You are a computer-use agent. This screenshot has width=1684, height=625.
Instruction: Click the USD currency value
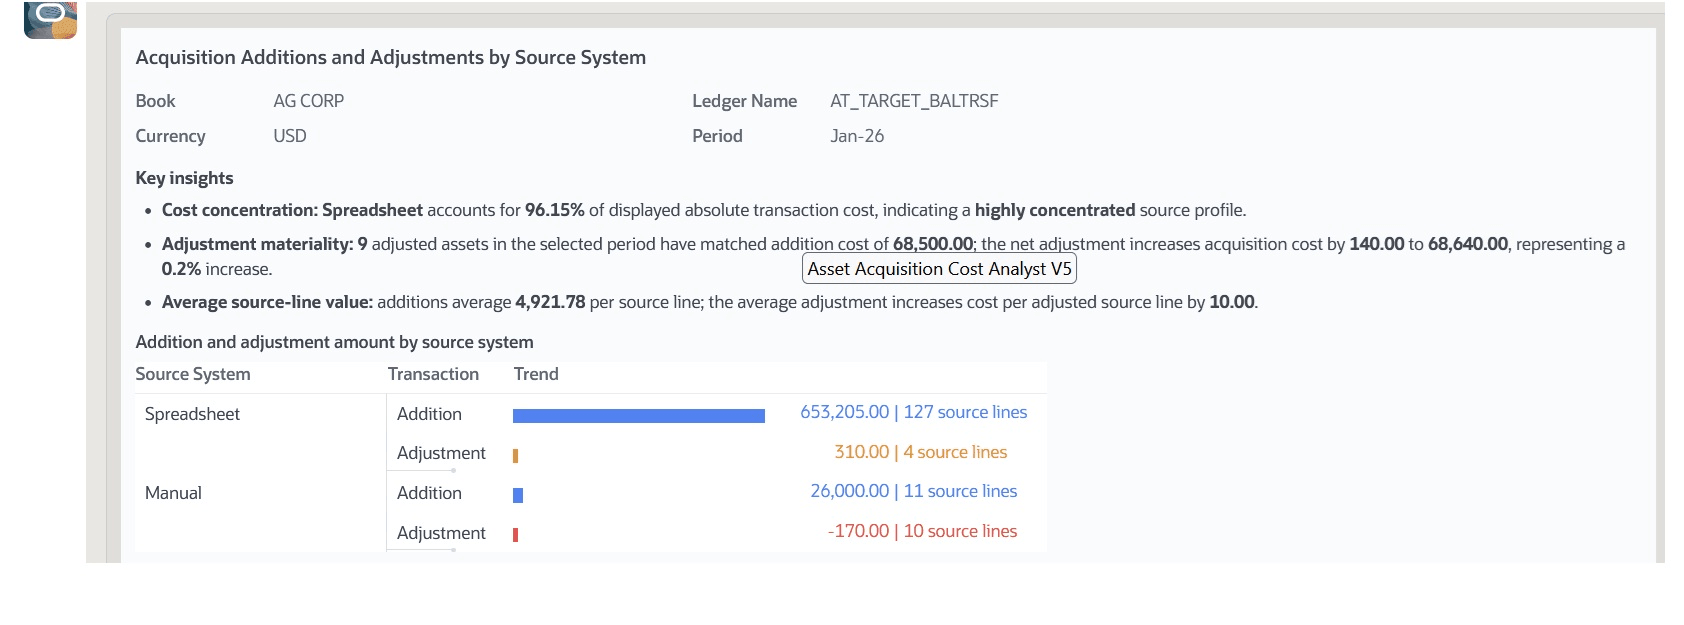[290, 136]
